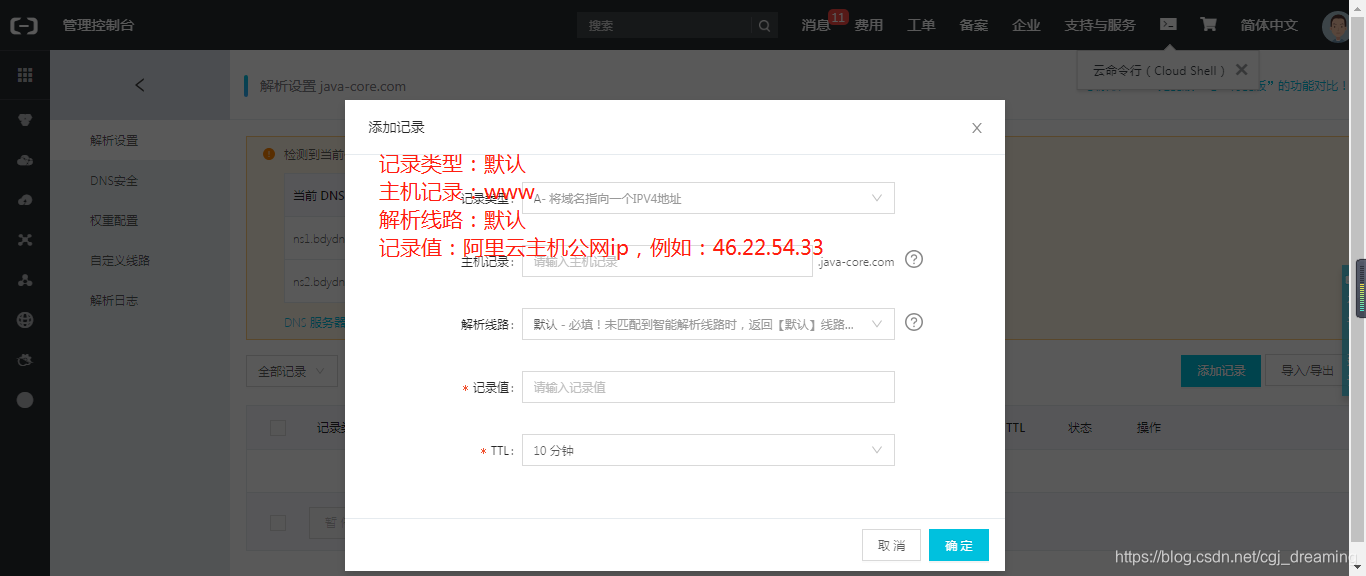Click the 操作 column header

[1149, 427]
